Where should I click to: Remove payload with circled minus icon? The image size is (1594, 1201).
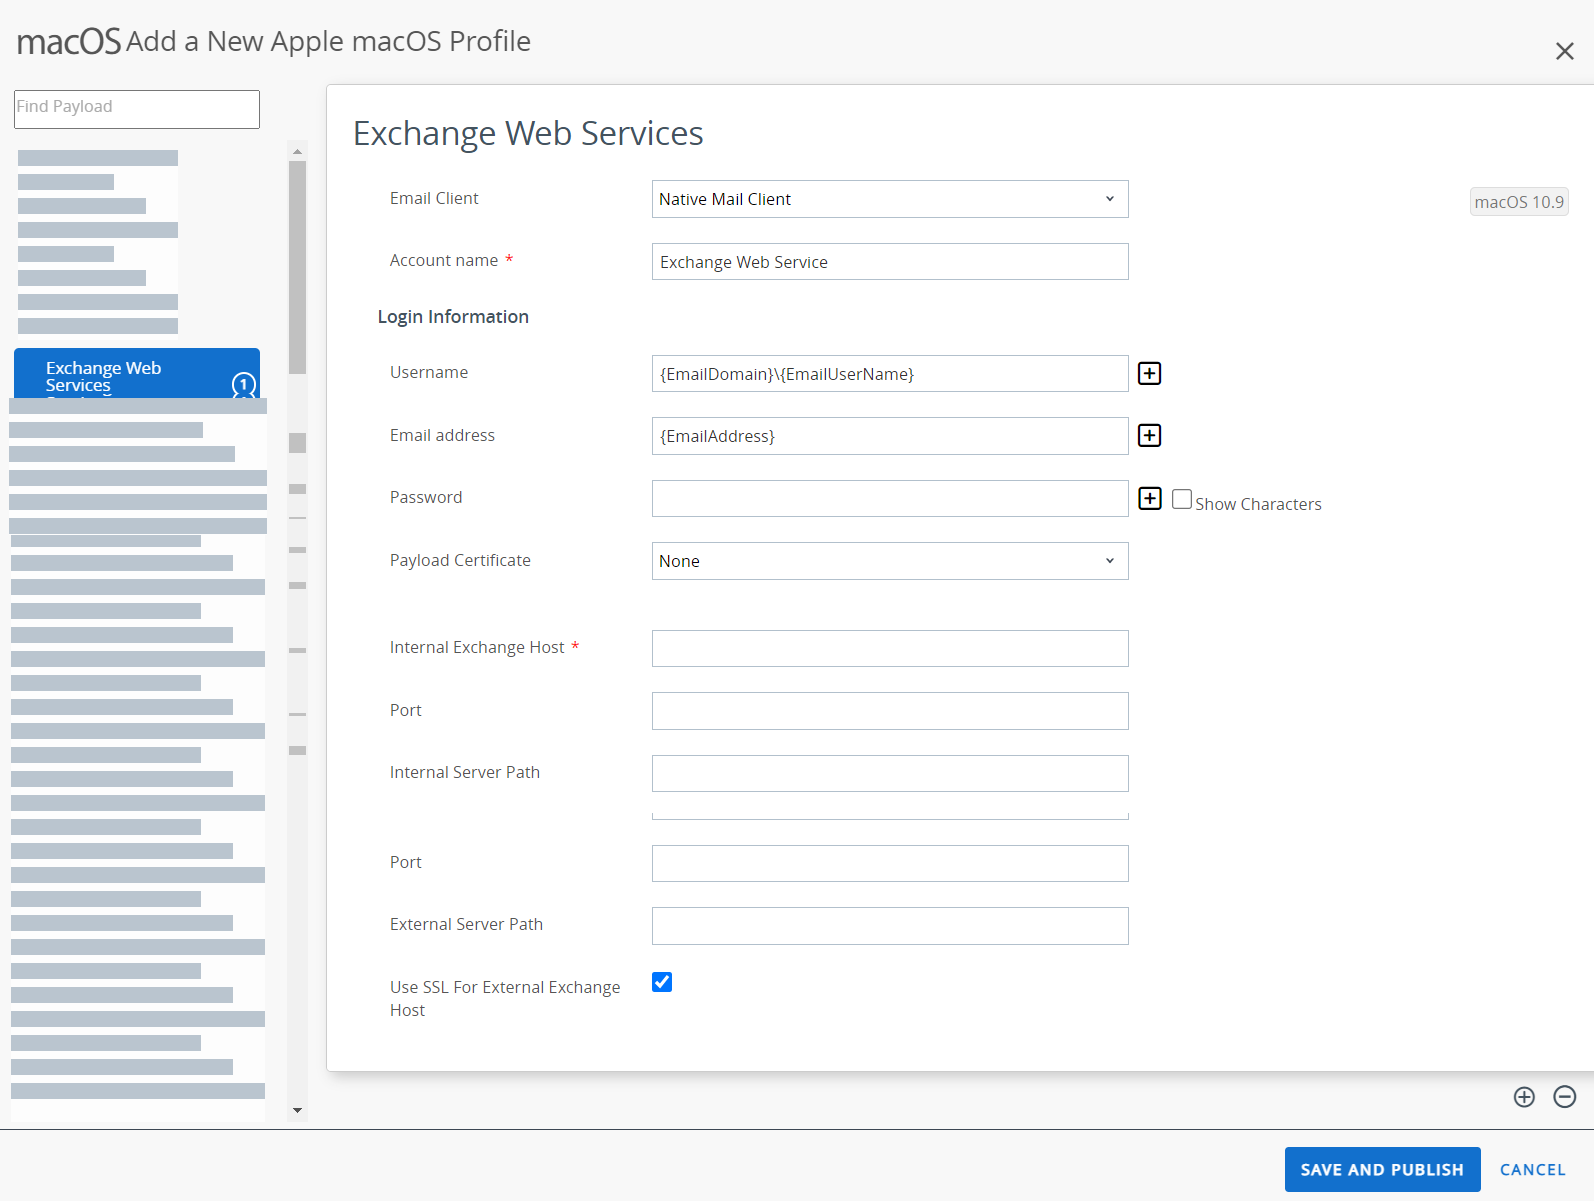tap(1565, 1097)
